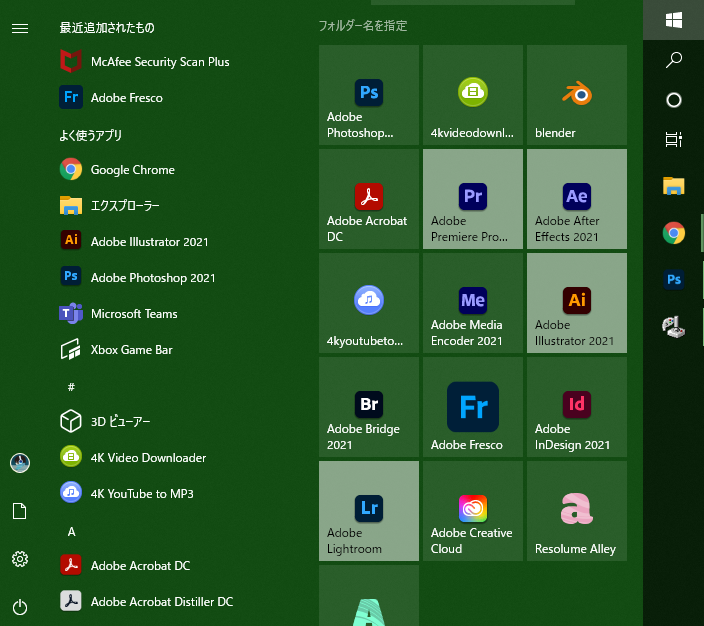This screenshot has height=626, width=704.
Task: Open the blender tile
Action: (577, 95)
